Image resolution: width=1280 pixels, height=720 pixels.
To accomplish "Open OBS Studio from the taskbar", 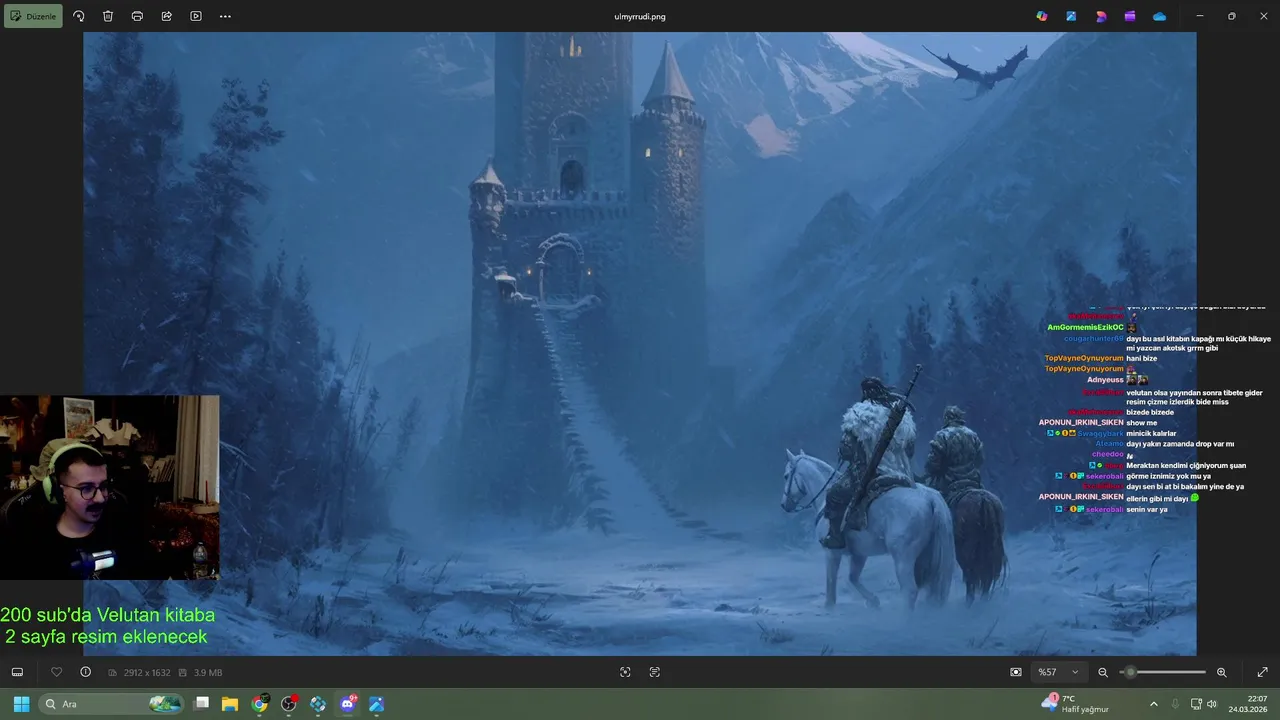I will [x=289, y=704].
